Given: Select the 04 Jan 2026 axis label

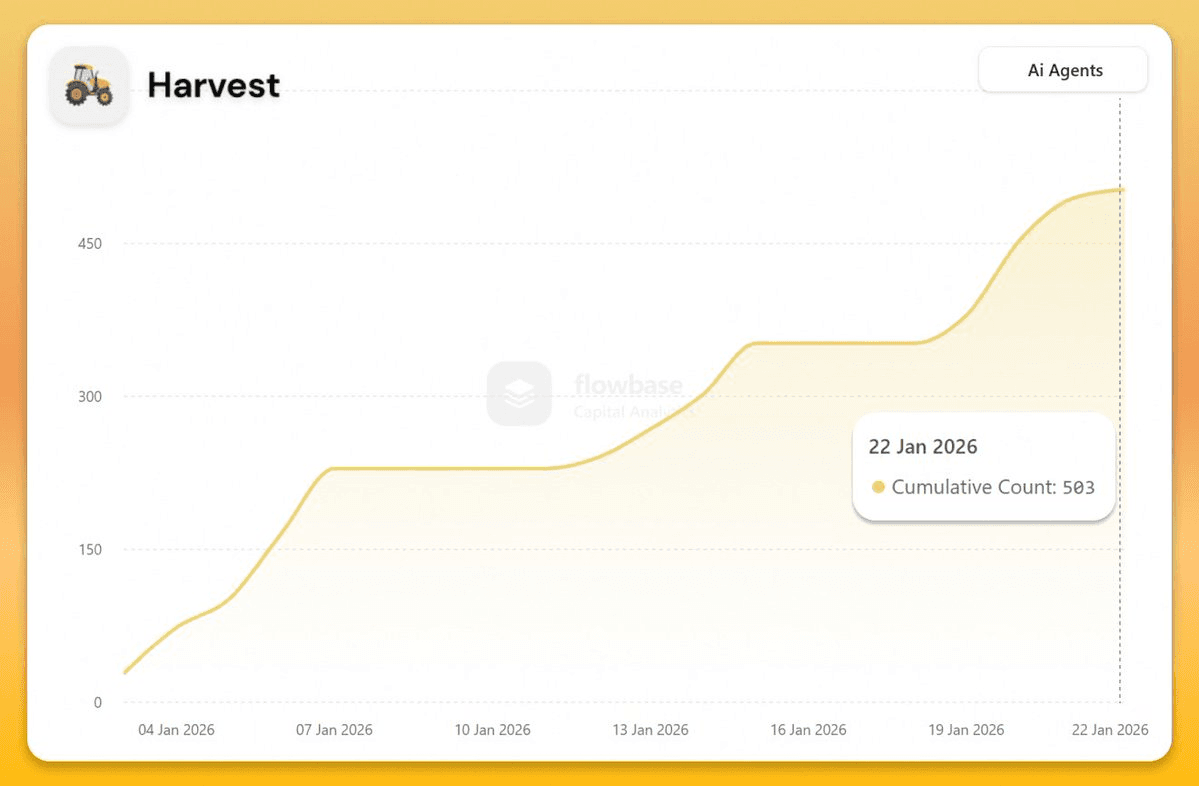Looking at the screenshot, I should point(176,730).
